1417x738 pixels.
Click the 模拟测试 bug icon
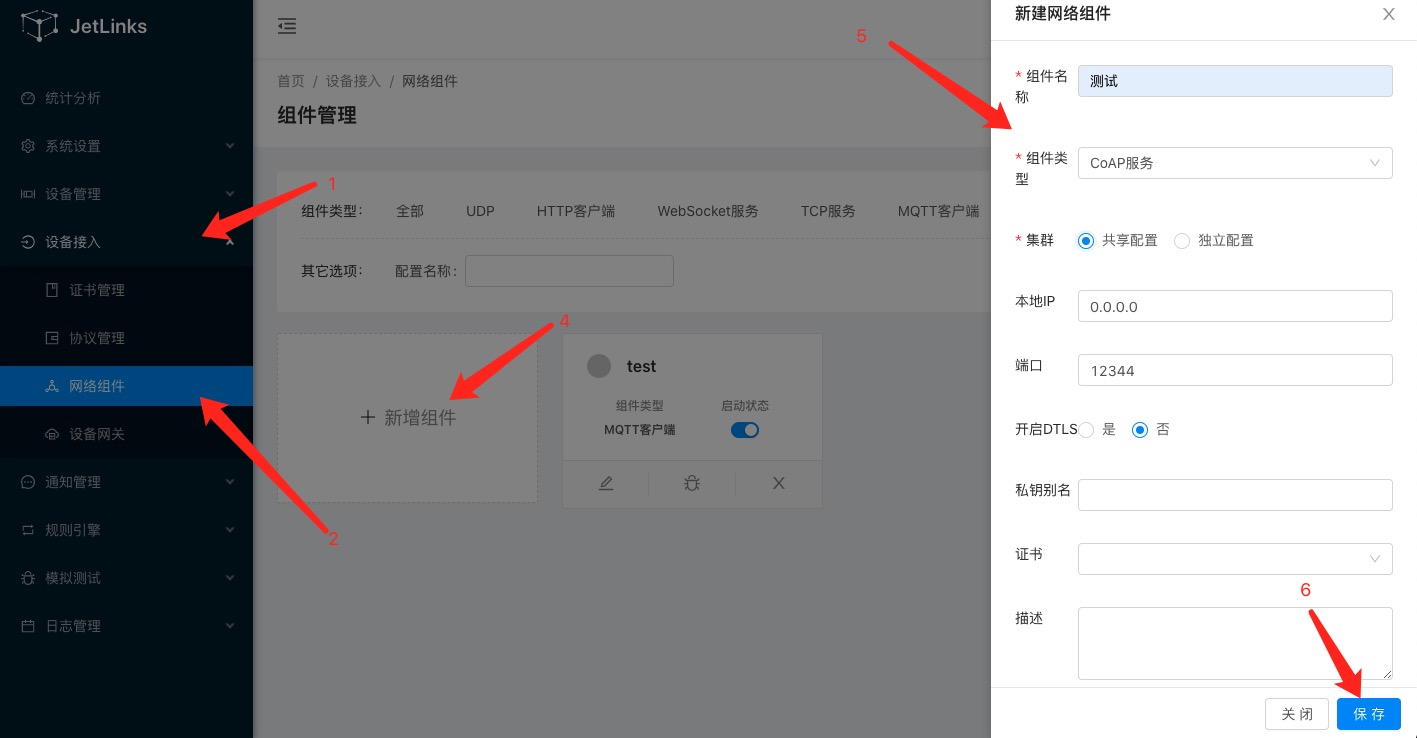point(28,578)
